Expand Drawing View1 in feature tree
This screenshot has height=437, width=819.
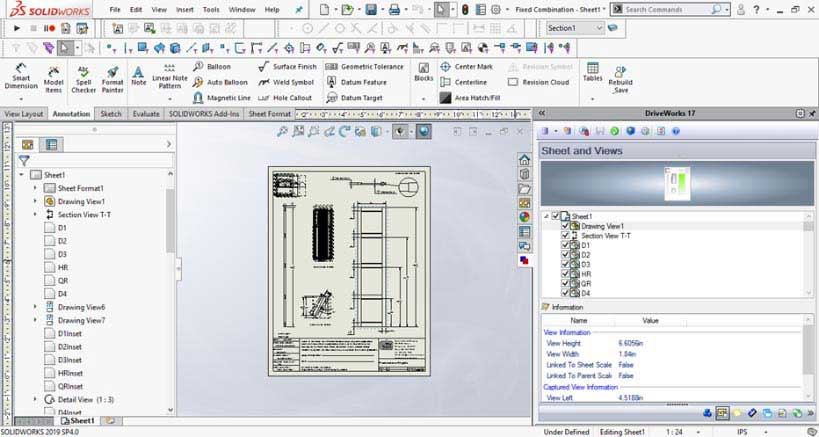coord(35,201)
